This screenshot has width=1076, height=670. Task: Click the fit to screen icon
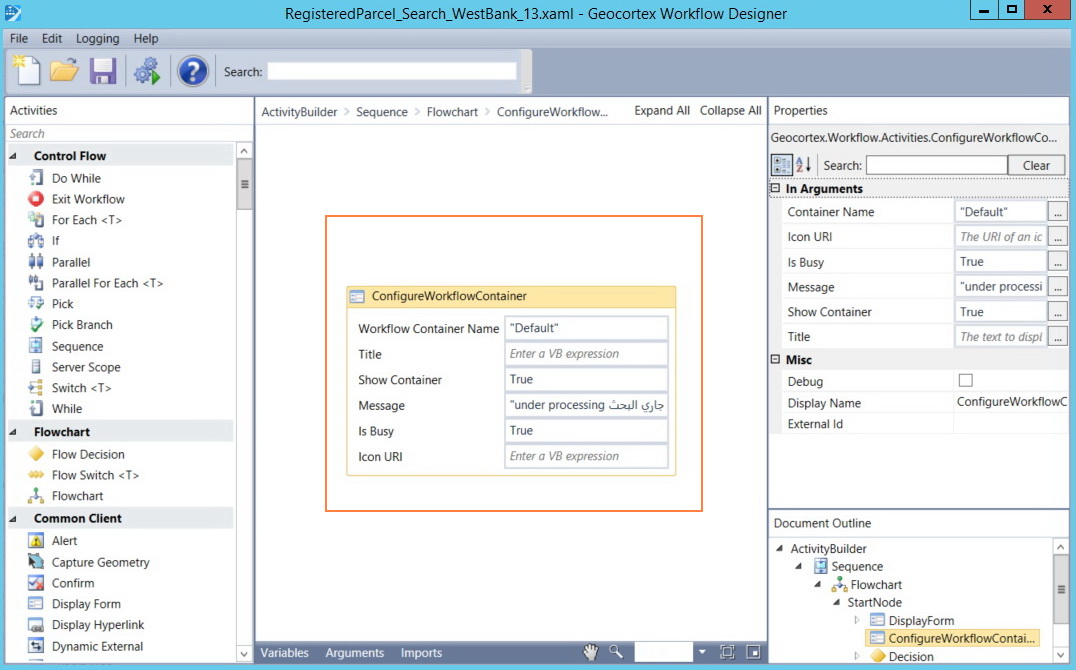tap(727, 652)
